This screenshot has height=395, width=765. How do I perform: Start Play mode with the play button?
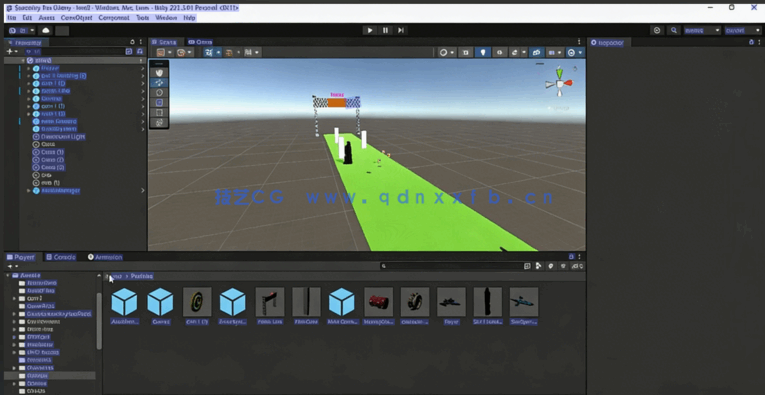[370, 30]
